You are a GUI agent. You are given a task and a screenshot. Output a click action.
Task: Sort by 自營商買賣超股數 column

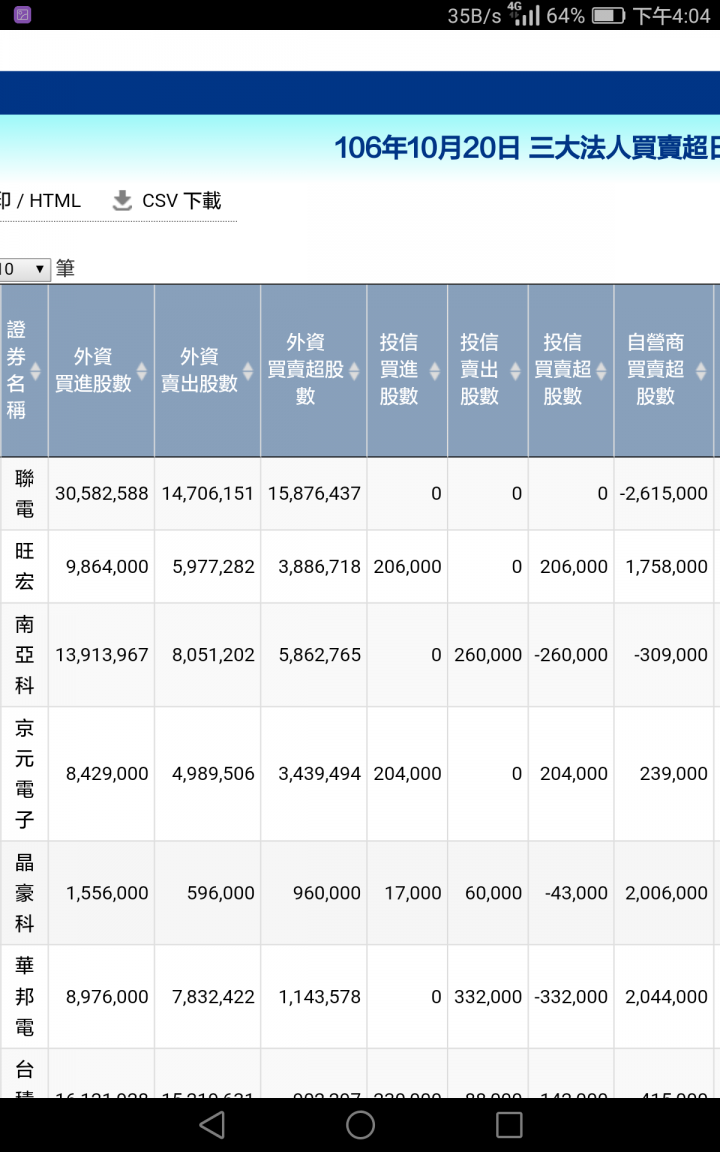[x=664, y=370]
